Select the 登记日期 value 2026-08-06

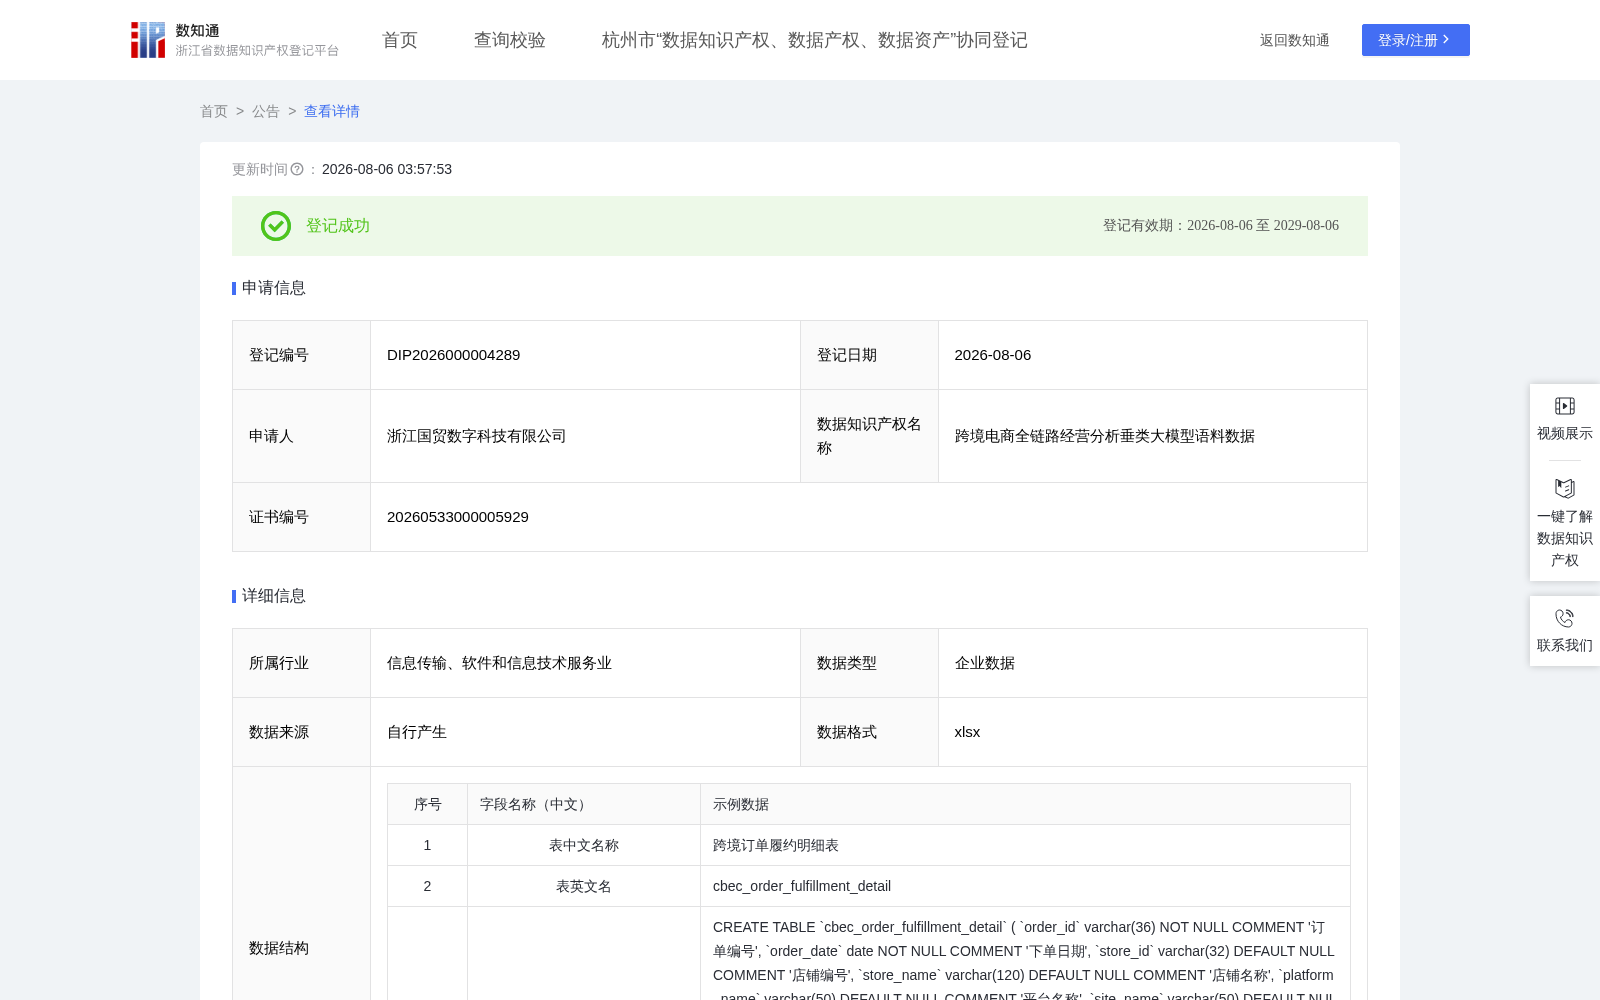[993, 355]
